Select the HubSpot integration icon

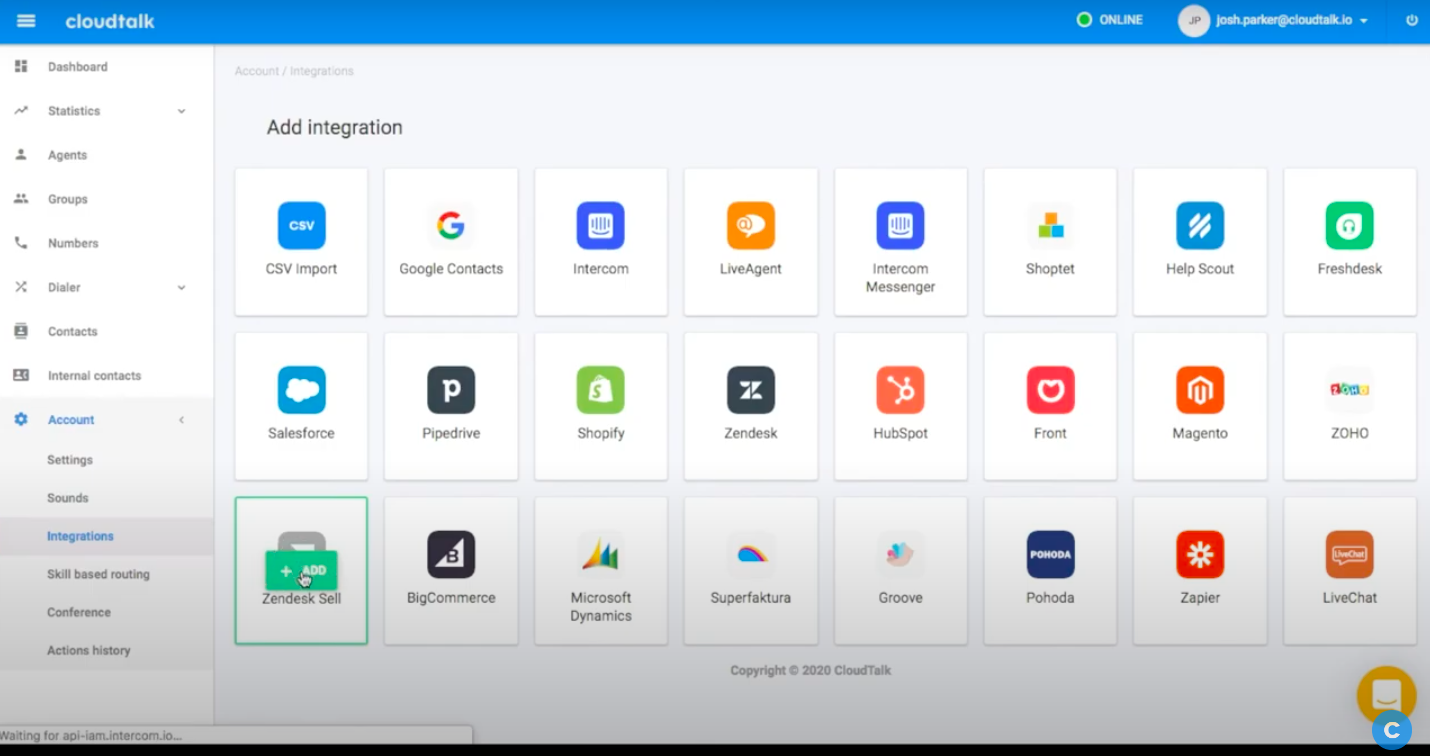[901, 390]
